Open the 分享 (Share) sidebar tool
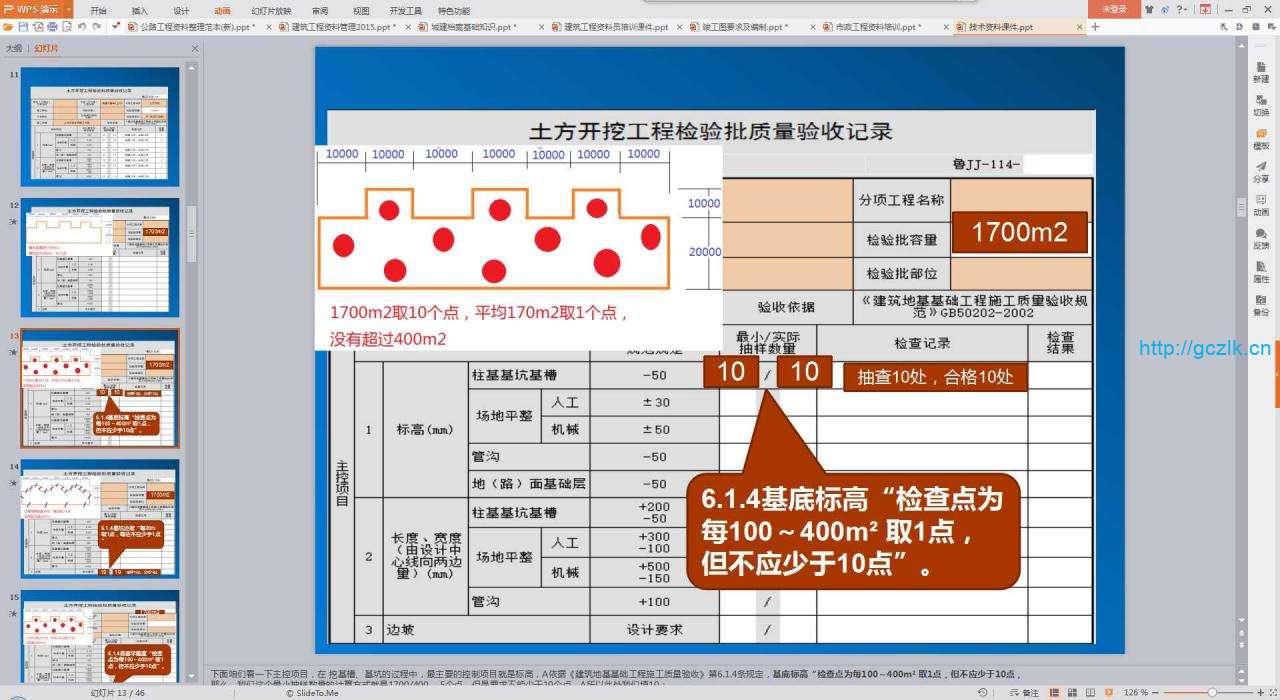The width and height of the screenshot is (1280, 700). pos(1260,171)
